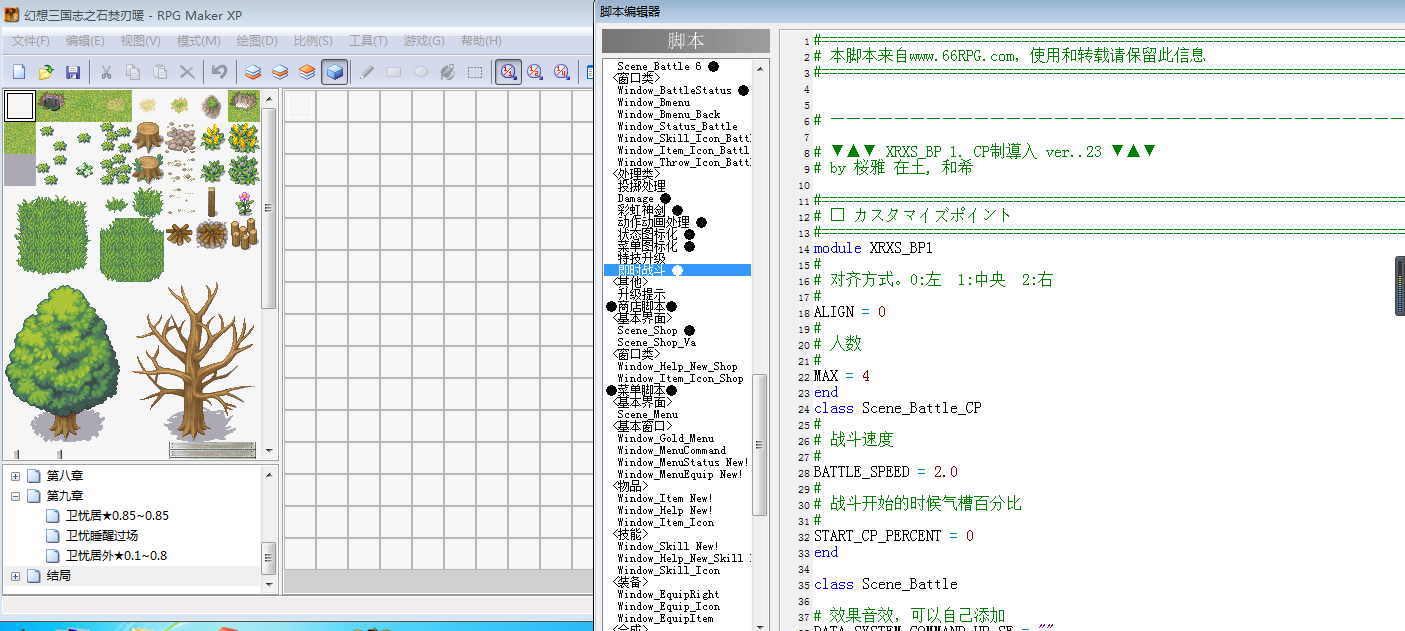Image resolution: width=1405 pixels, height=631 pixels.
Task: Select script Window_Status_Battle
Action: (x=677, y=126)
